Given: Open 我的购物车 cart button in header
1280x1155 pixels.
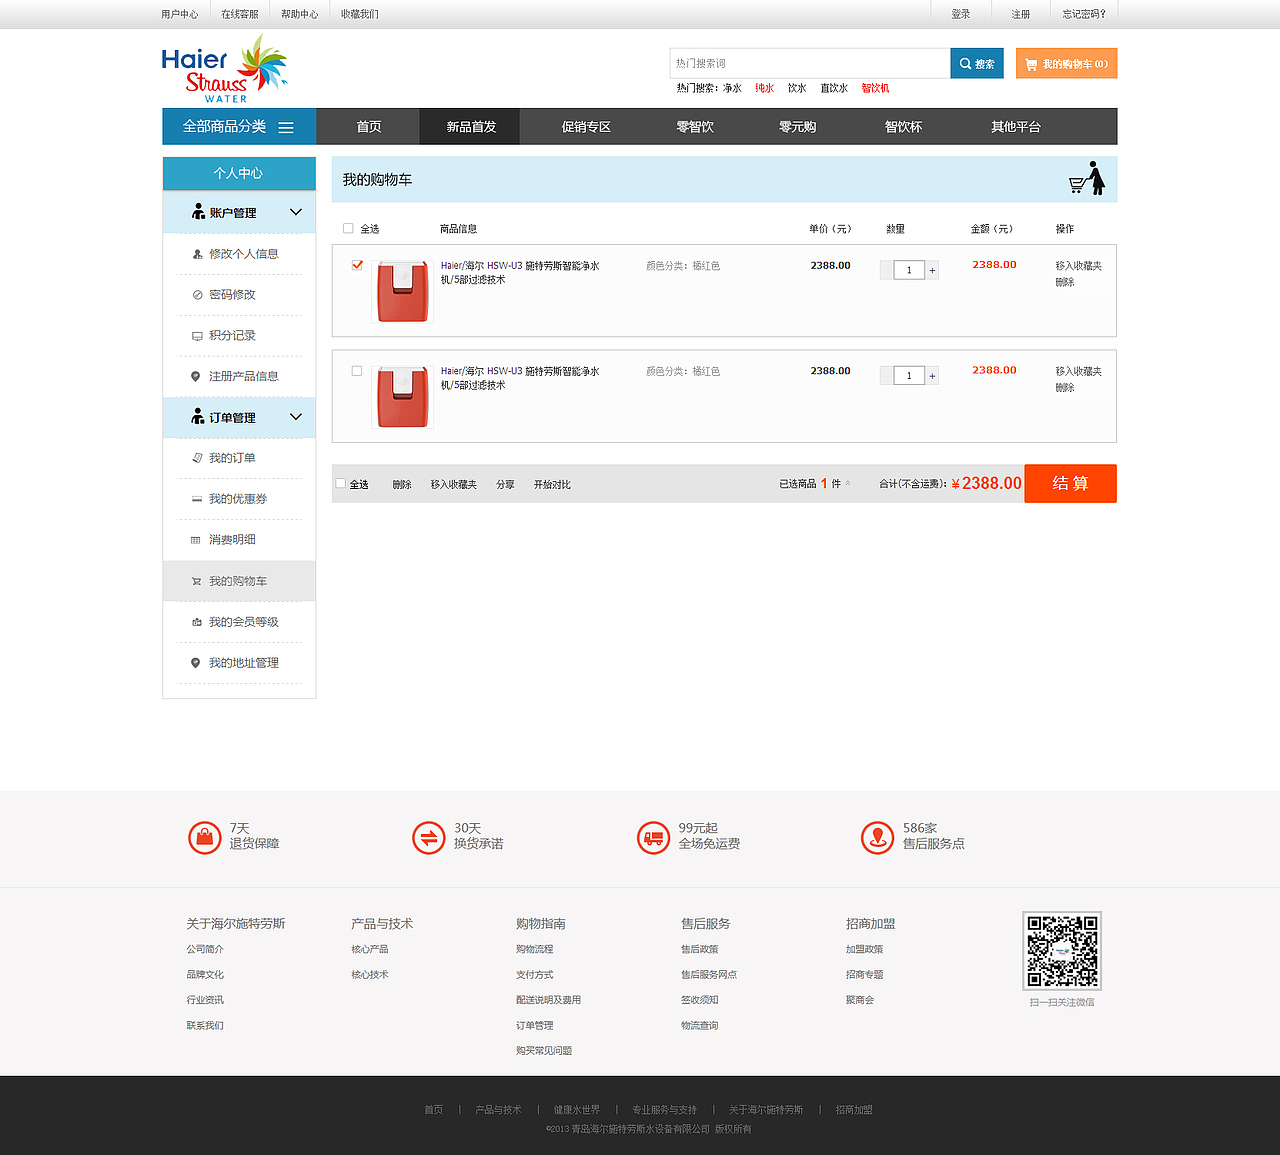Looking at the screenshot, I should tap(1066, 63).
